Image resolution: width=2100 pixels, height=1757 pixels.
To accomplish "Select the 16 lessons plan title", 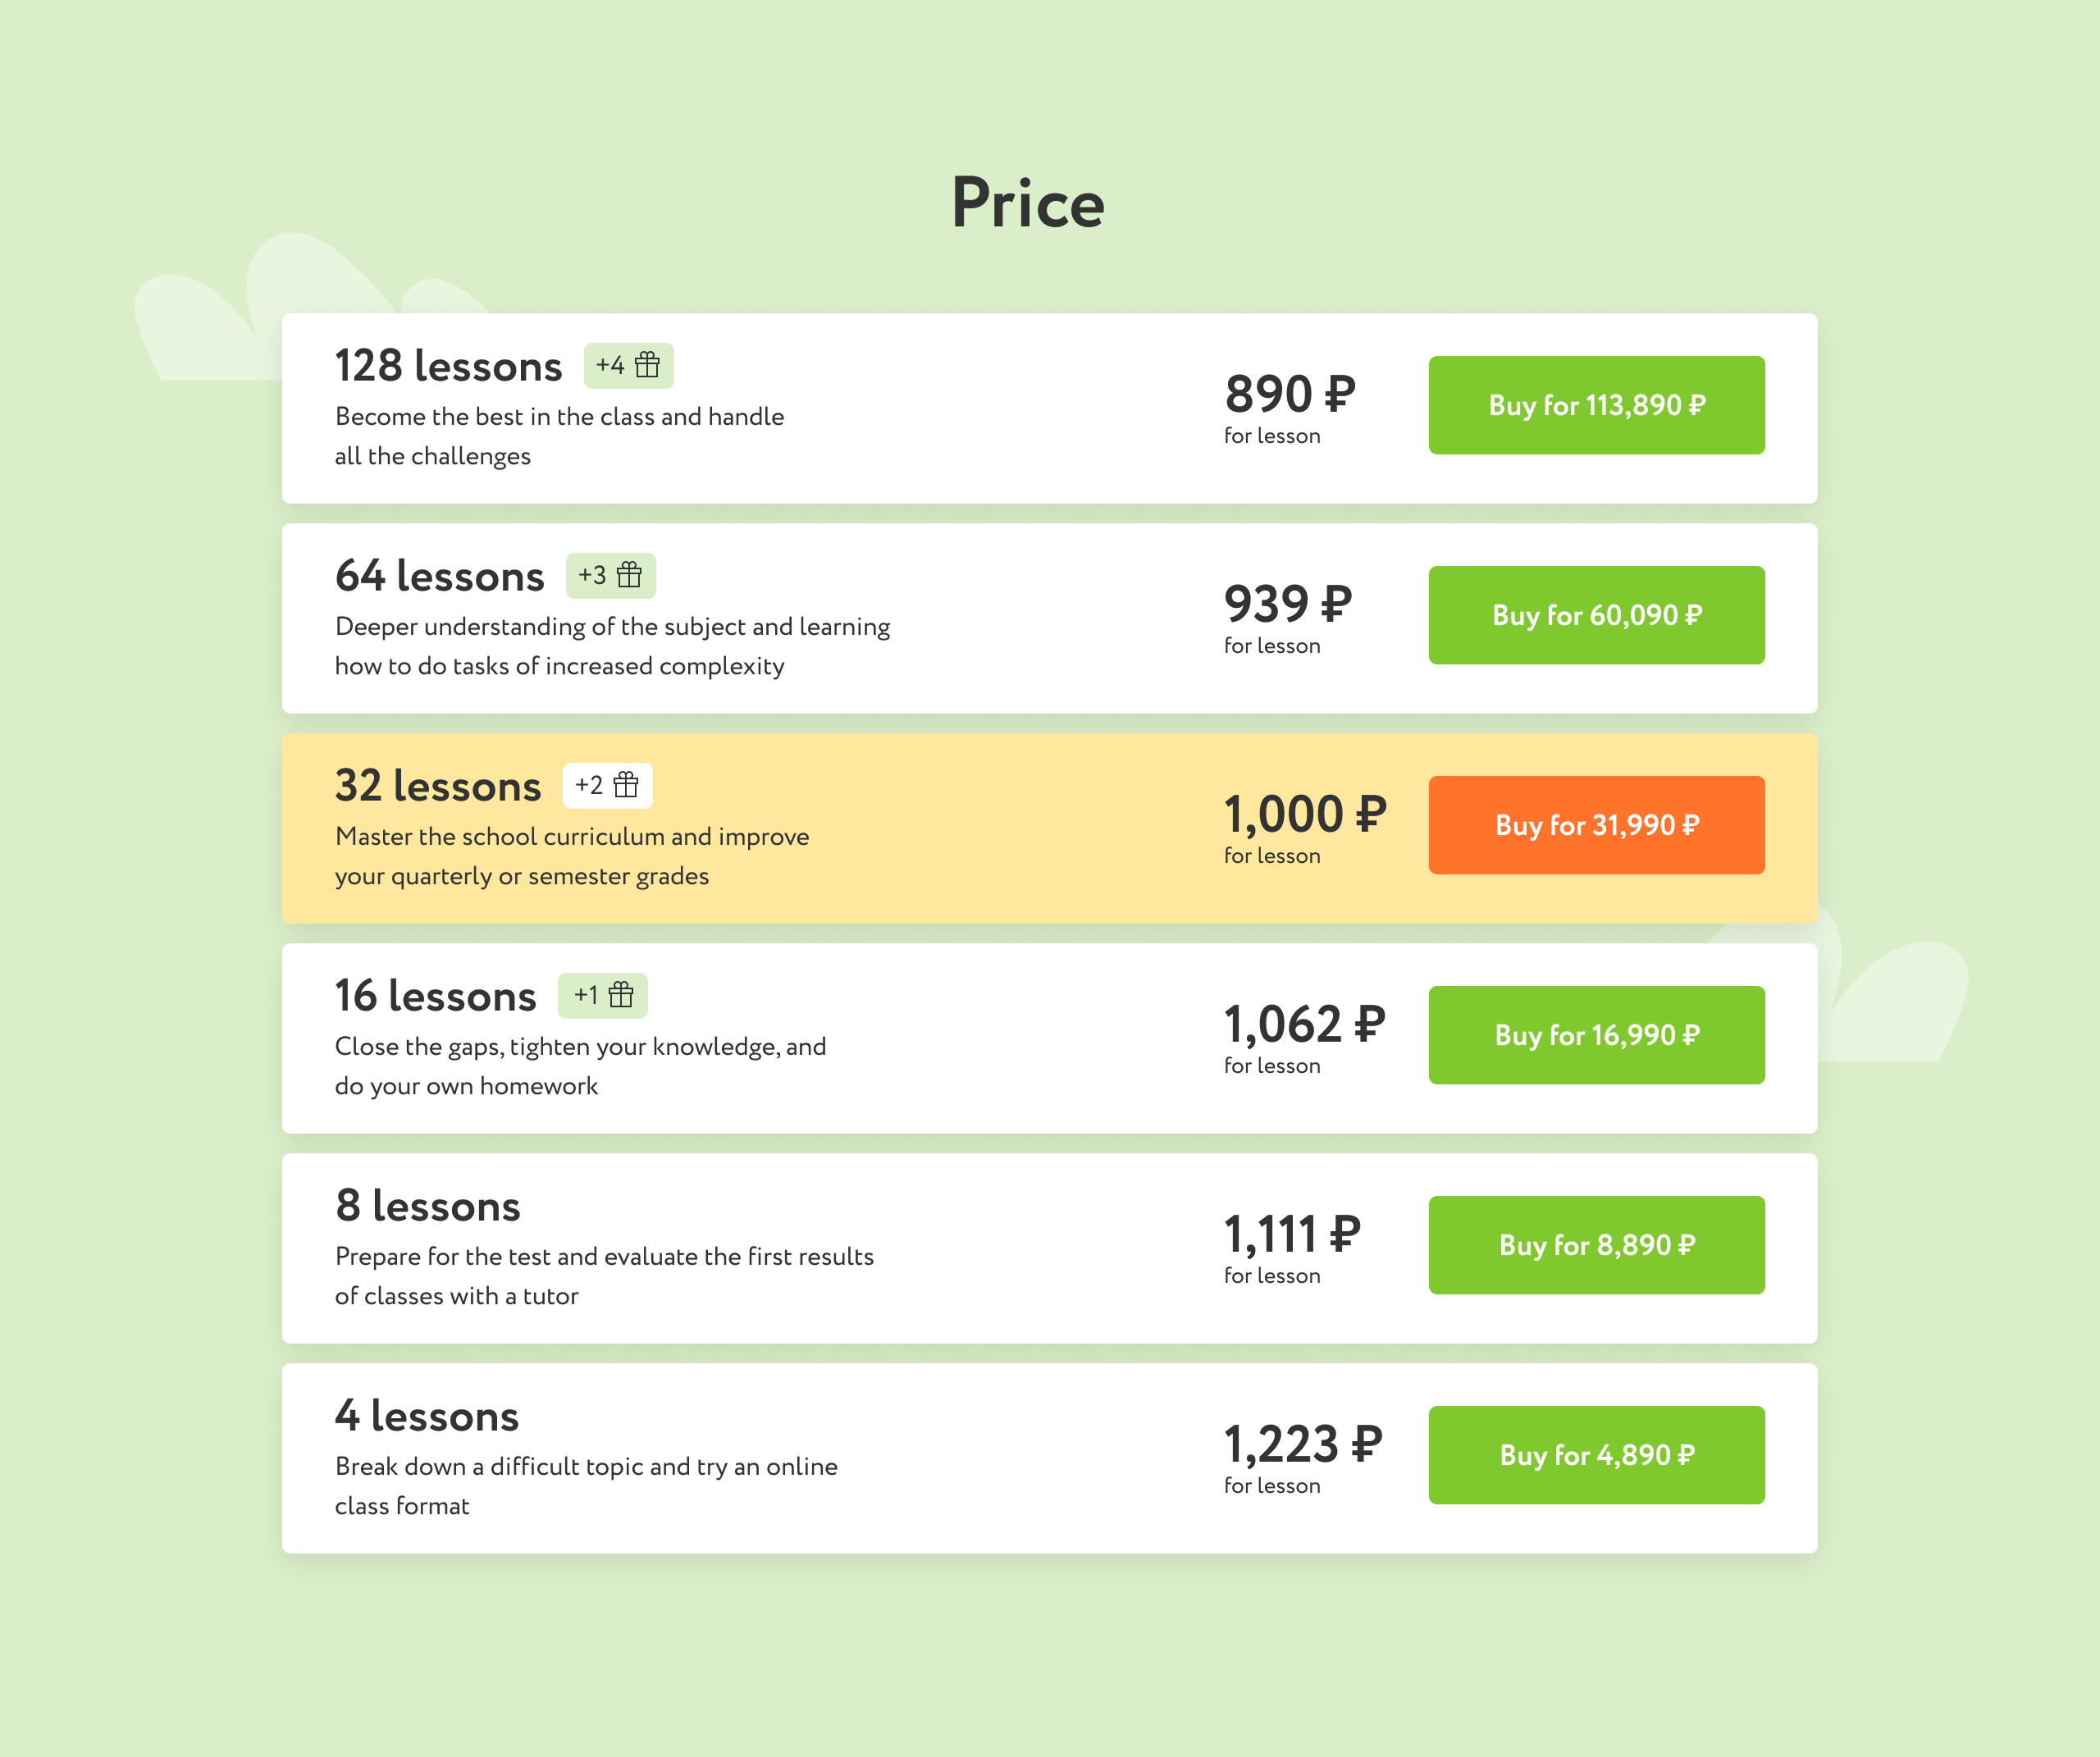I will pos(435,996).
